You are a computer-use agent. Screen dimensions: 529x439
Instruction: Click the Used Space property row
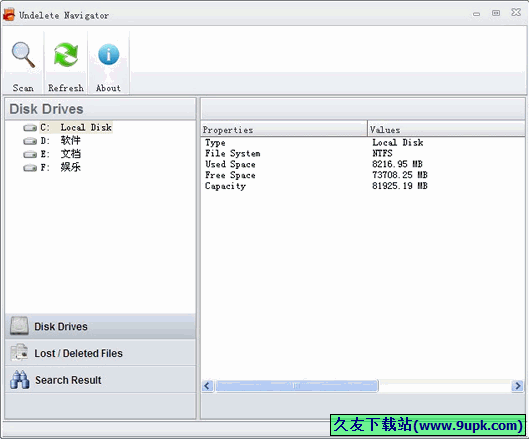tap(363, 164)
